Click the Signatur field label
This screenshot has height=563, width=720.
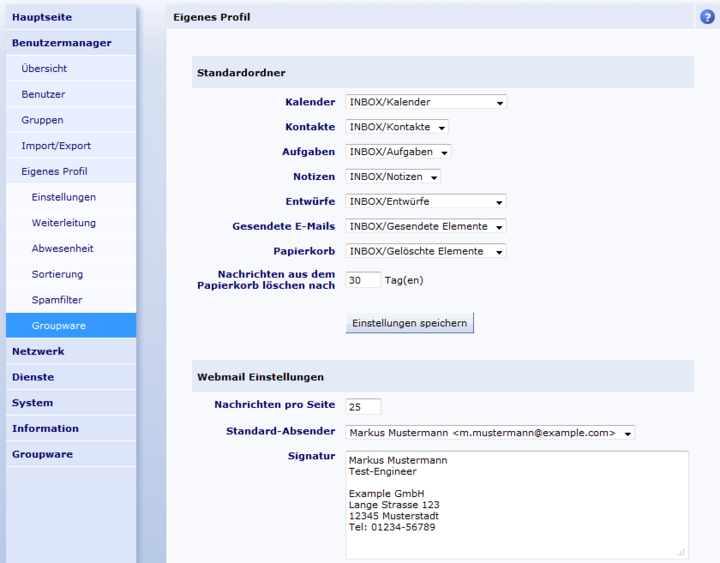click(311, 456)
